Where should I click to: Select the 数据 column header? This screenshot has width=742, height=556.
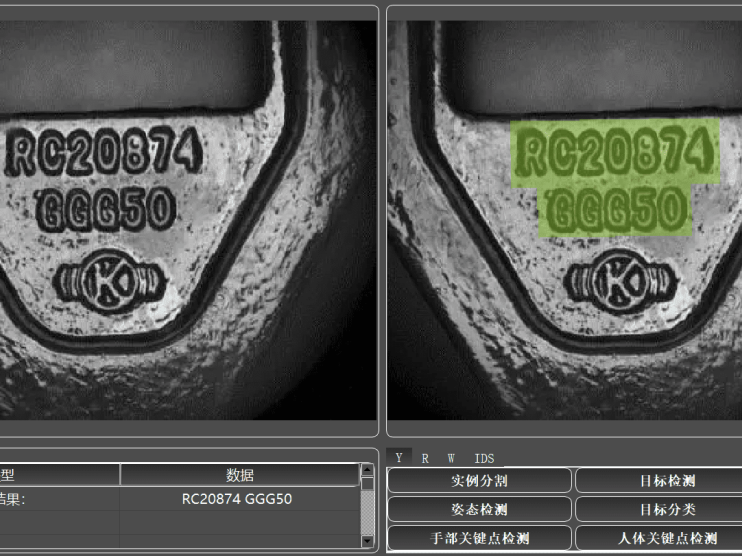click(240, 475)
